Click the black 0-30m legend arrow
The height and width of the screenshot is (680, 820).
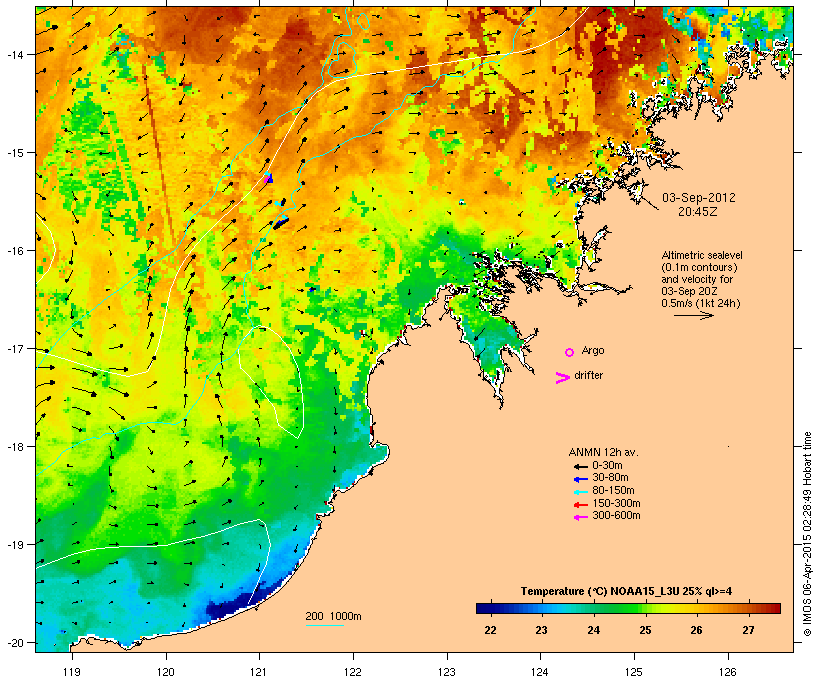click(x=580, y=467)
